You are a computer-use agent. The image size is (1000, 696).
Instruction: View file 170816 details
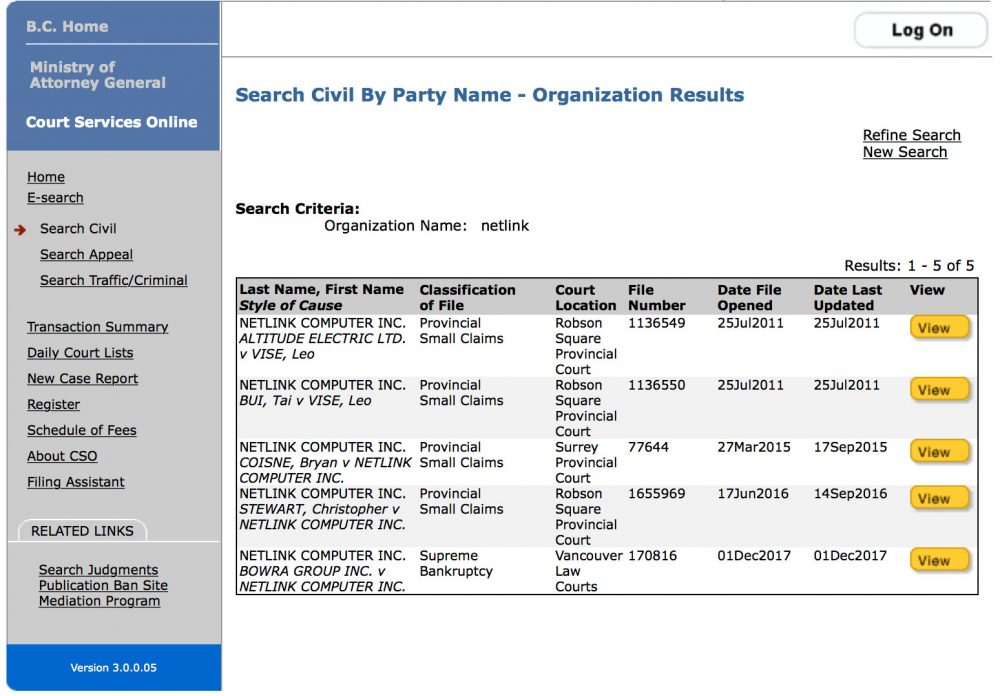pos(939,560)
